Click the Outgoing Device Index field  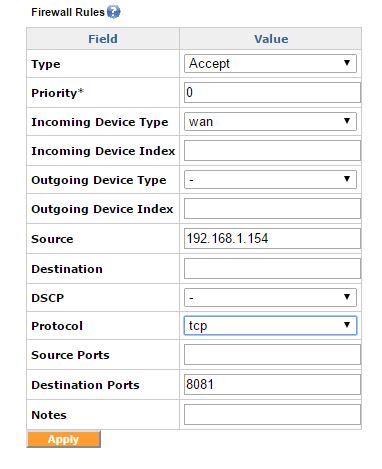pos(272,209)
